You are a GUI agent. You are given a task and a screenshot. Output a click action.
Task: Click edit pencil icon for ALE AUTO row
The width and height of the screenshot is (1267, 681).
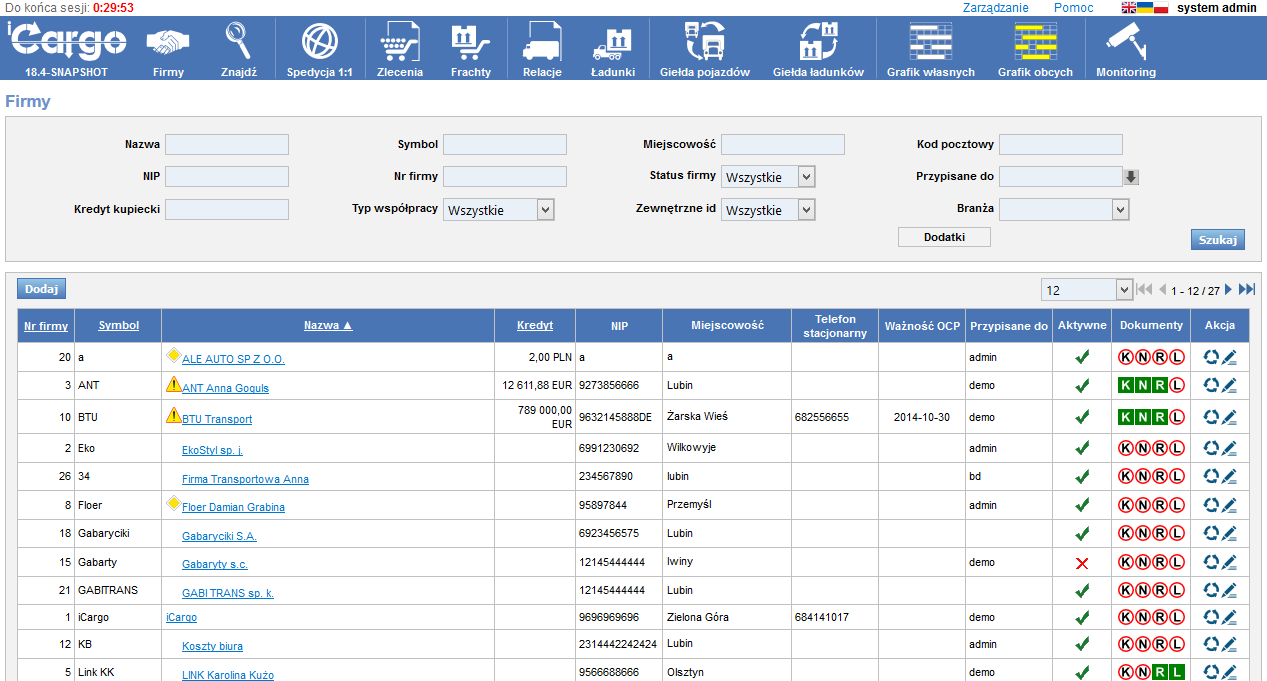[1229, 357]
